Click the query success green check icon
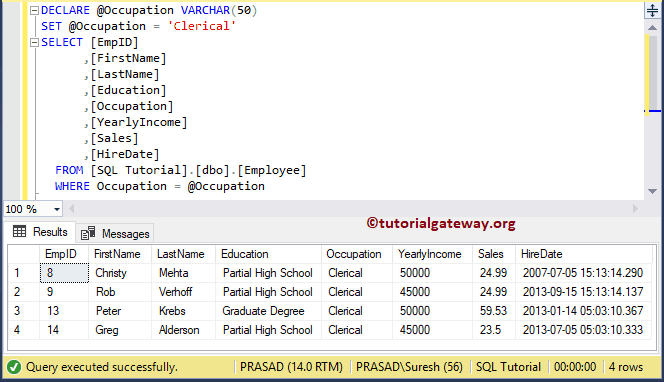 tap(14, 367)
